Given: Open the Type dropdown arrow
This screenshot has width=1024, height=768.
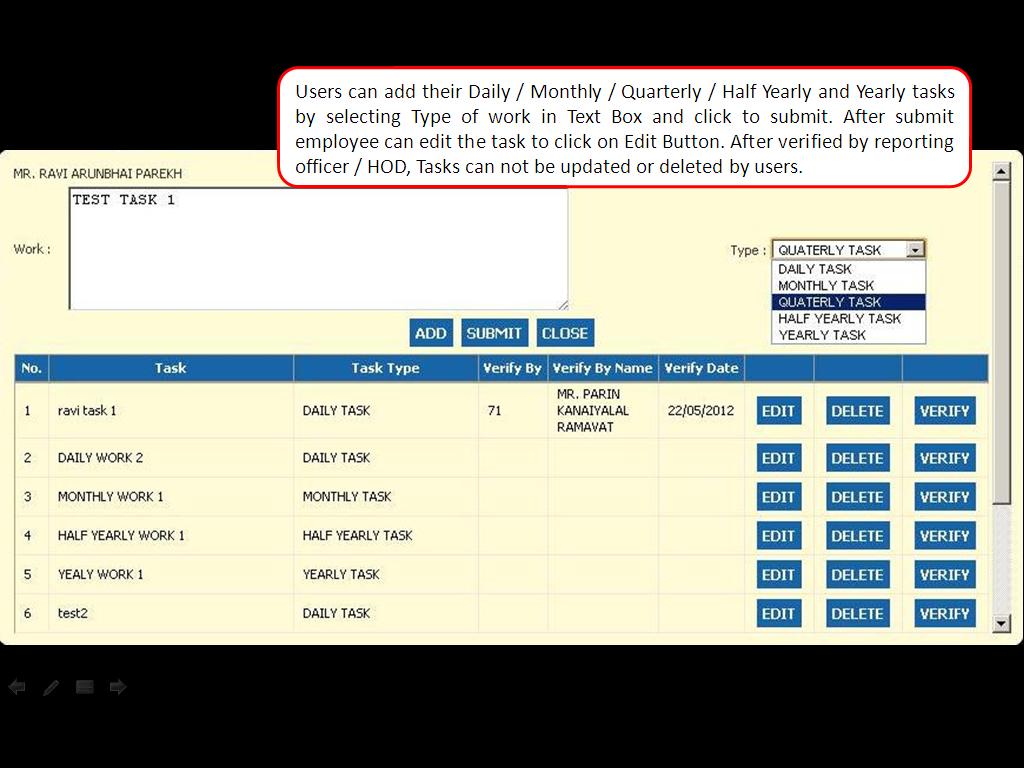Looking at the screenshot, I should (916, 250).
